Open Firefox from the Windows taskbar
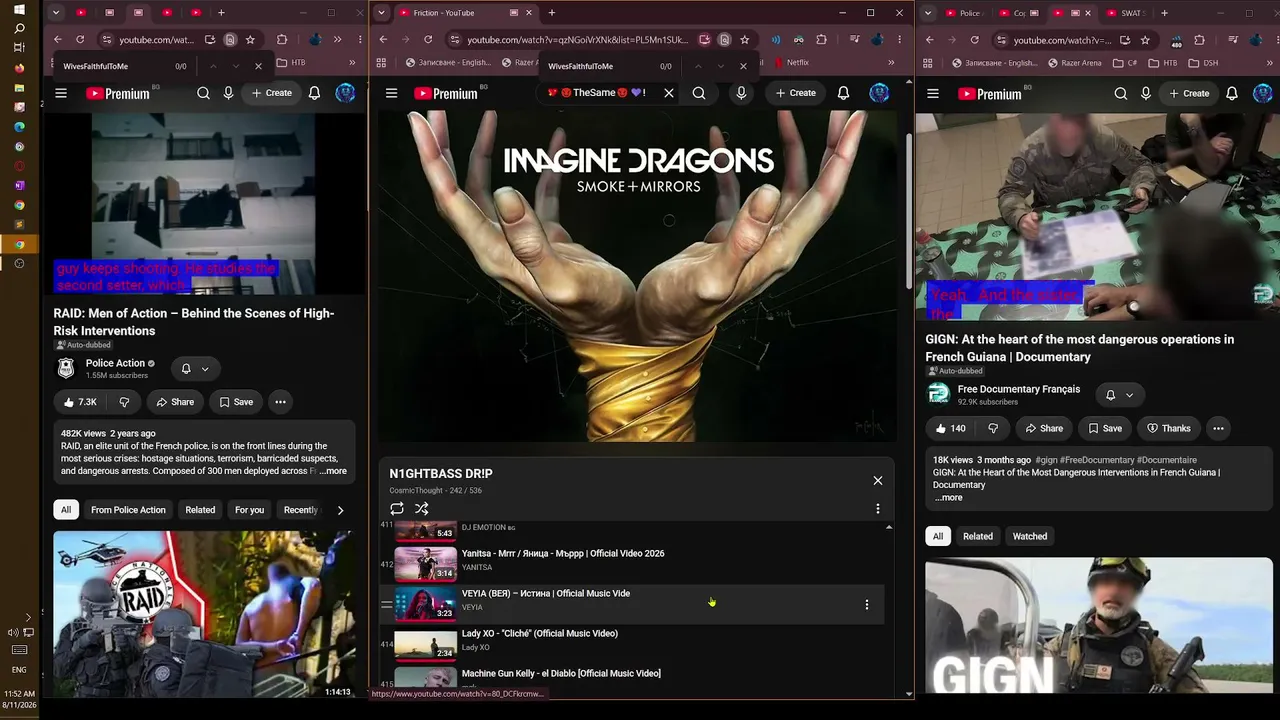 point(19,68)
